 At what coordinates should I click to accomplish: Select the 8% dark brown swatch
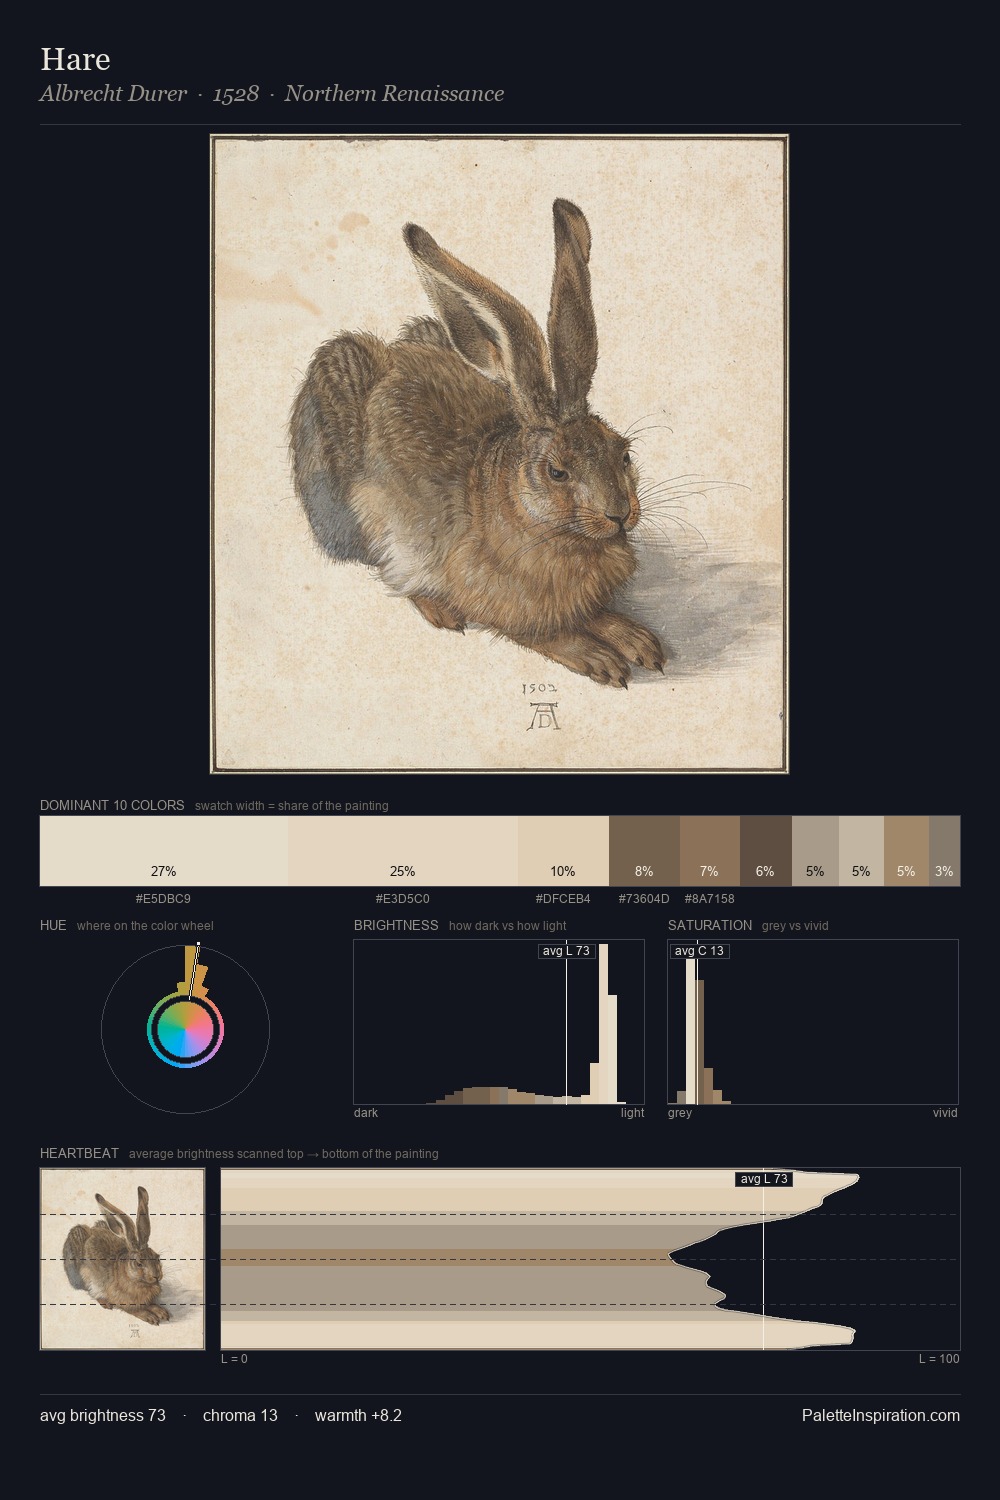644,851
